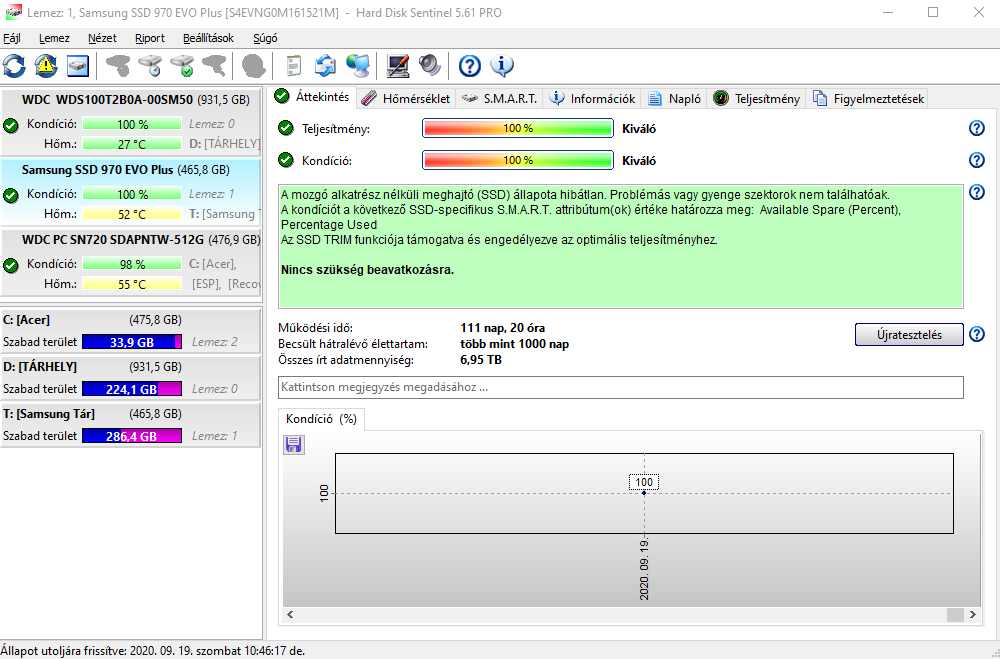Viewport: 1000px width, 659px height.
Task: Click green check icon of WDC WDS100T2B0A disk
Action: (x=10, y=126)
